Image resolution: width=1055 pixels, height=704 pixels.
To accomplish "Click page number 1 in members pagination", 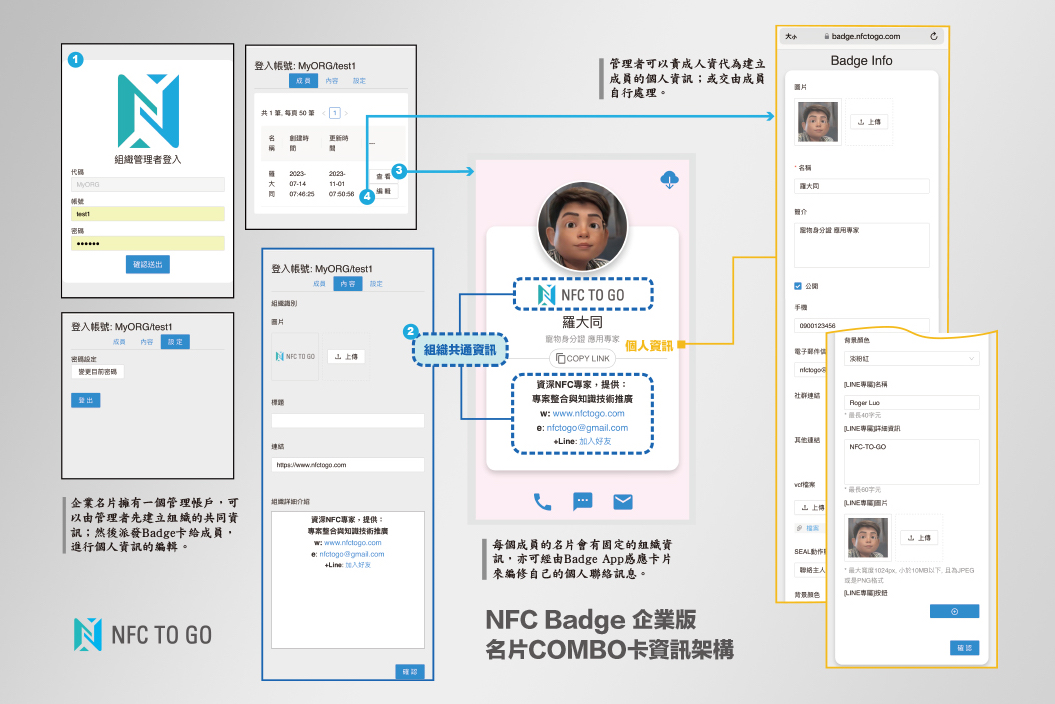I will click(x=334, y=113).
